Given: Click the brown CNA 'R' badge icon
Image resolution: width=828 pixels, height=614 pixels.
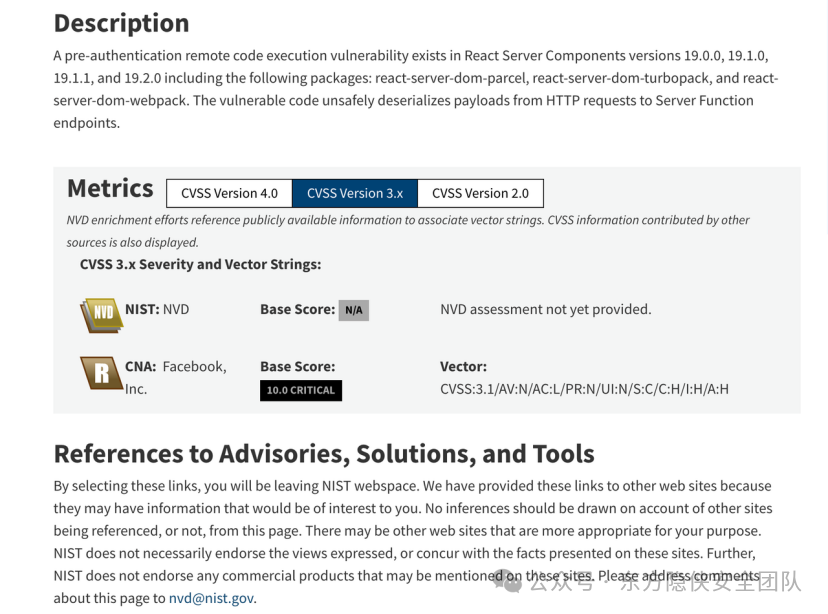Looking at the screenshot, I should tap(101, 373).
